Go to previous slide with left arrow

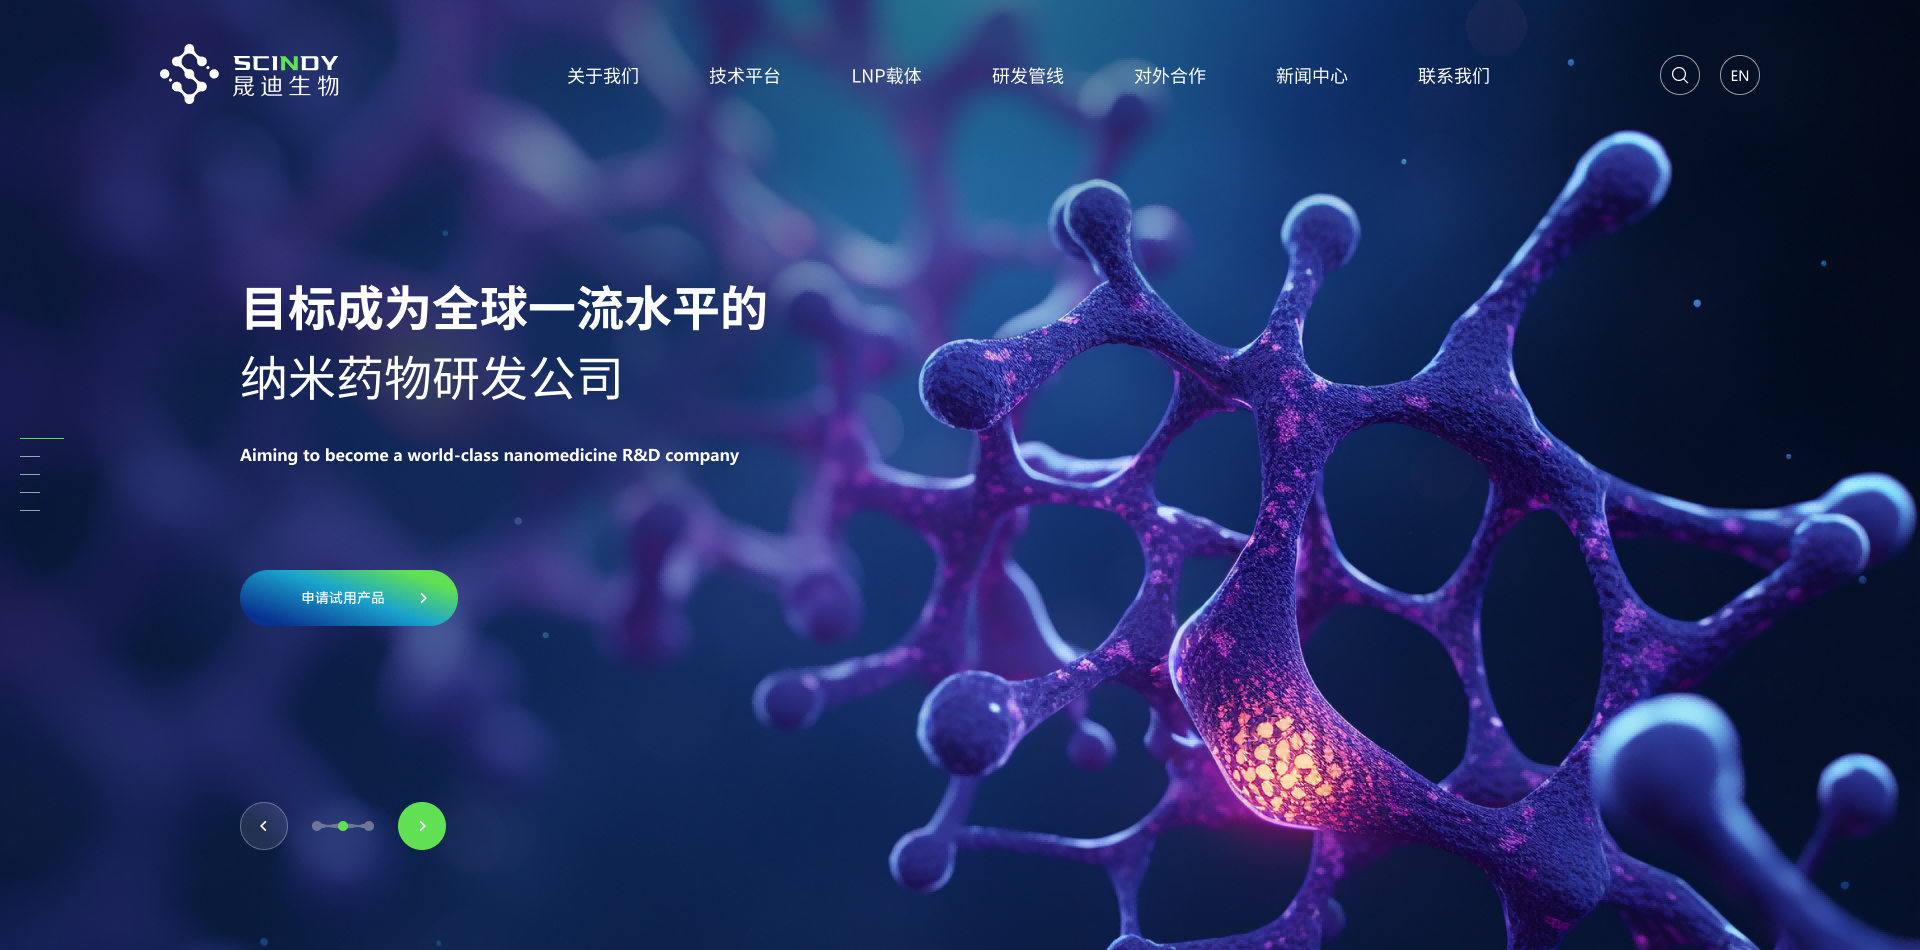click(x=264, y=826)
